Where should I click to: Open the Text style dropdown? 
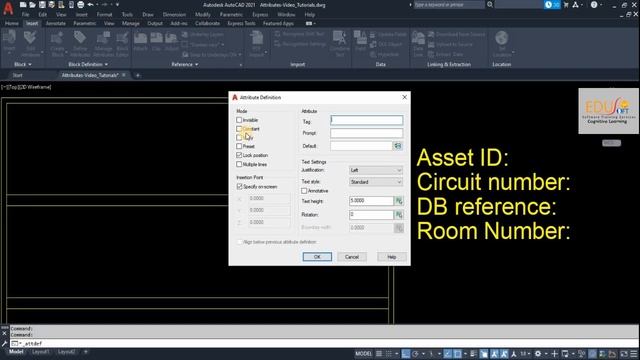tap(376, 182)
